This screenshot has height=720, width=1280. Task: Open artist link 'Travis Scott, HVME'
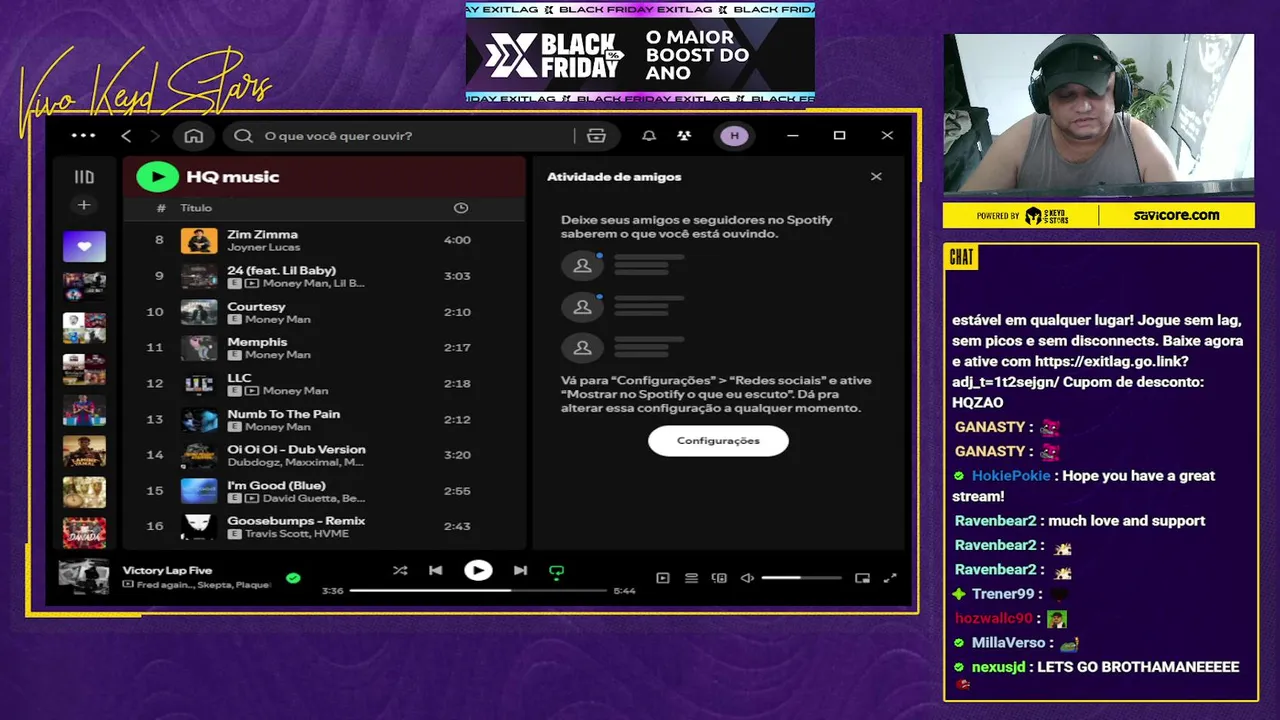pos(297,534)
